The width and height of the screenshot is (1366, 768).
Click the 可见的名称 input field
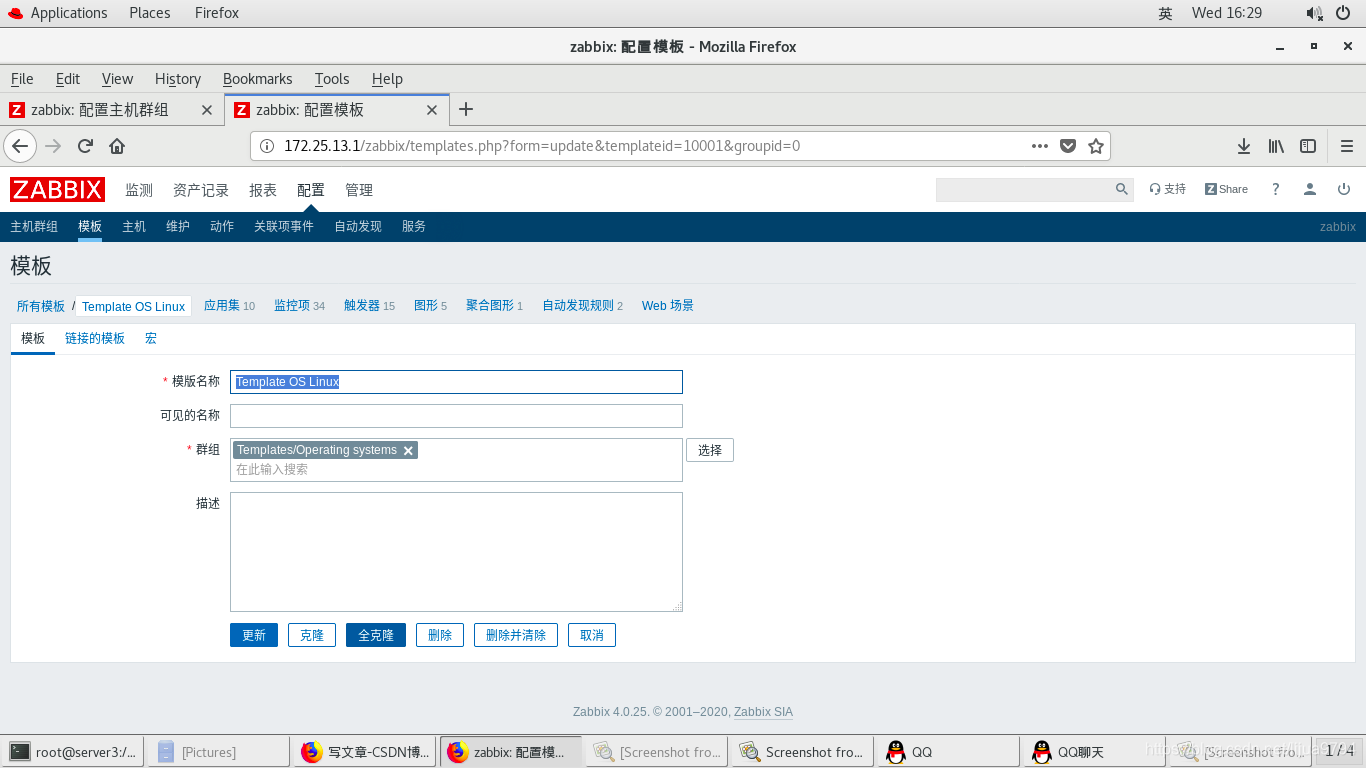click(456, 416)
